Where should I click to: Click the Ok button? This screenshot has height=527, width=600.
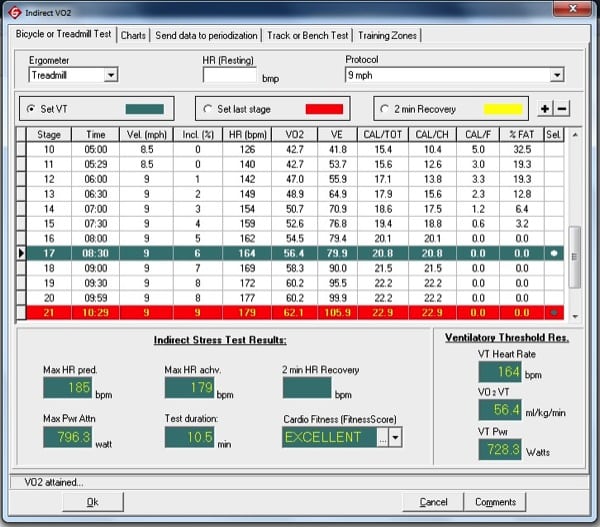[93, 502]
